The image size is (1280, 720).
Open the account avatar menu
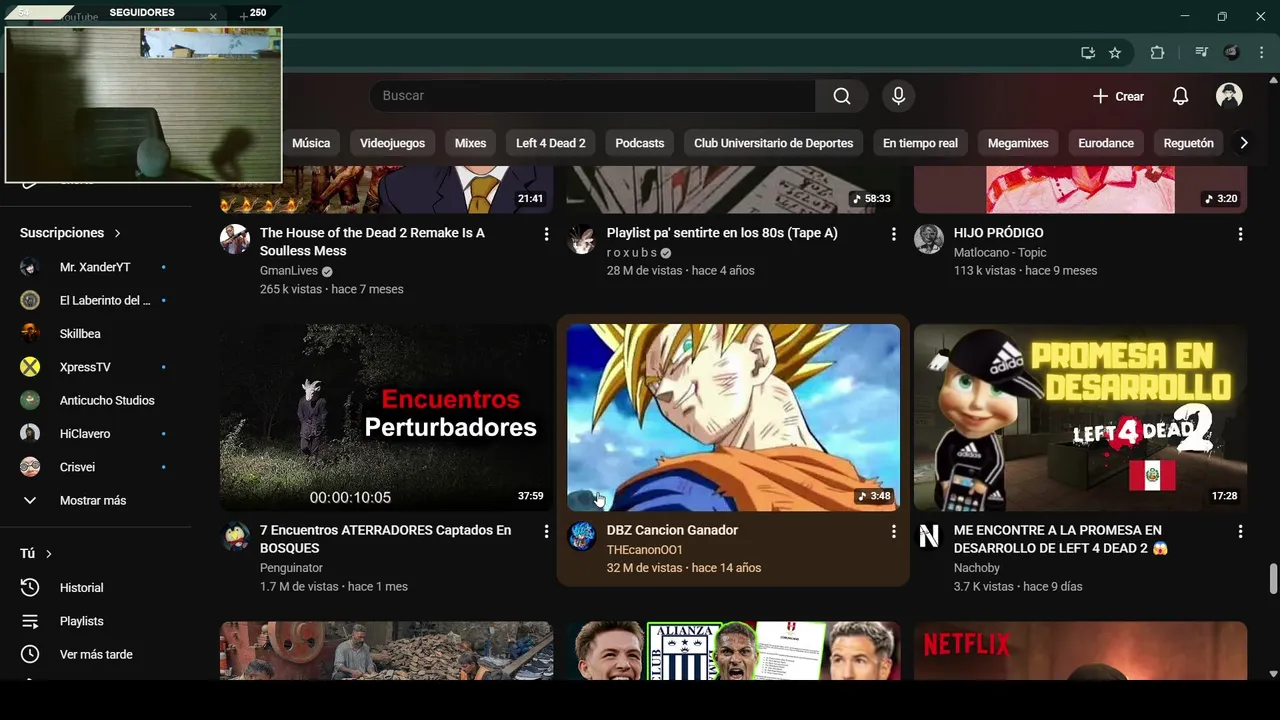click(1229, 96)
